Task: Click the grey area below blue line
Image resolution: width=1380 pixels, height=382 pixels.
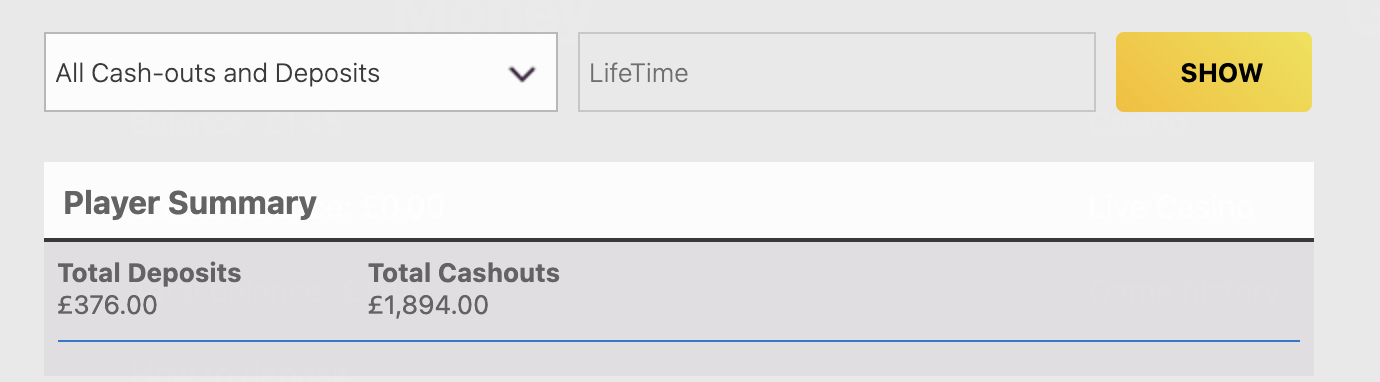Action: tap(679, 360)
